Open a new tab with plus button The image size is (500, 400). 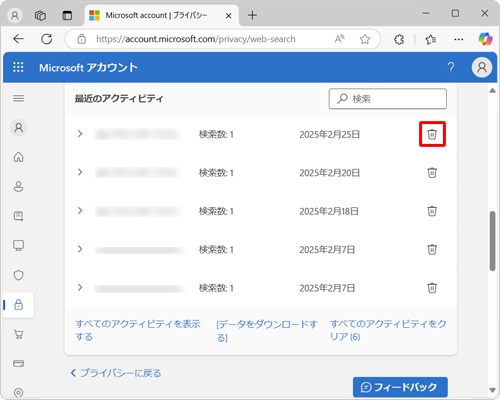tap(252, 15)
